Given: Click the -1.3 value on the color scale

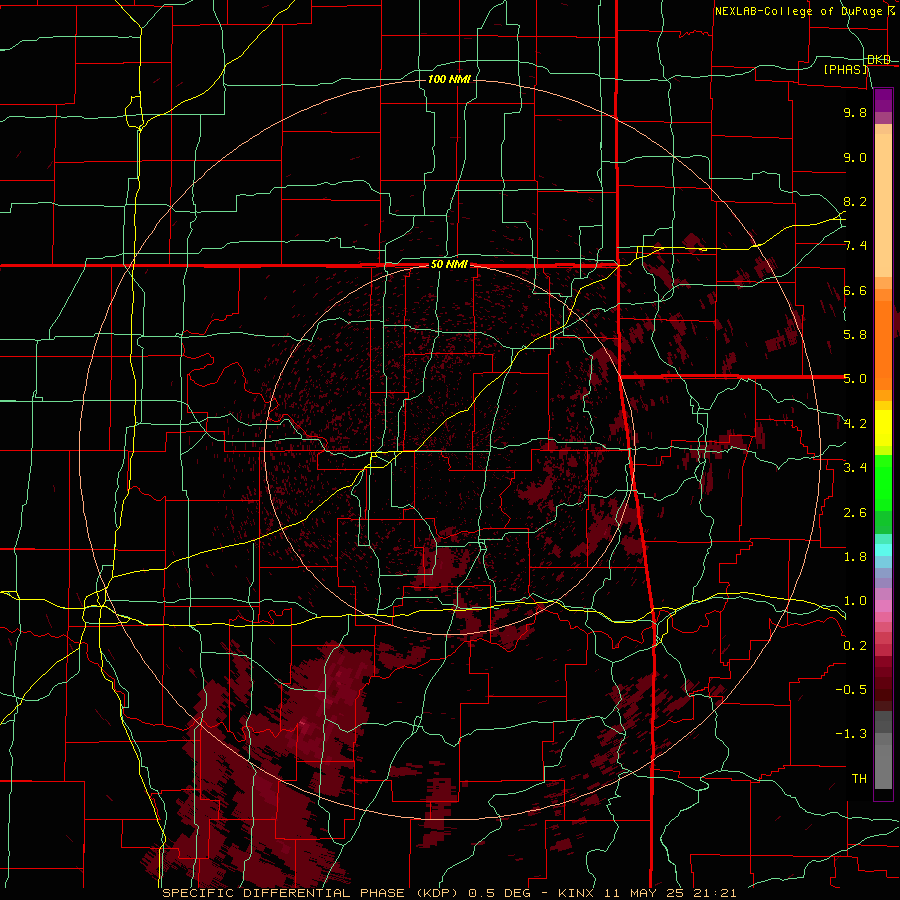Looking at the screenshot, I should click(x=851, y=734).
